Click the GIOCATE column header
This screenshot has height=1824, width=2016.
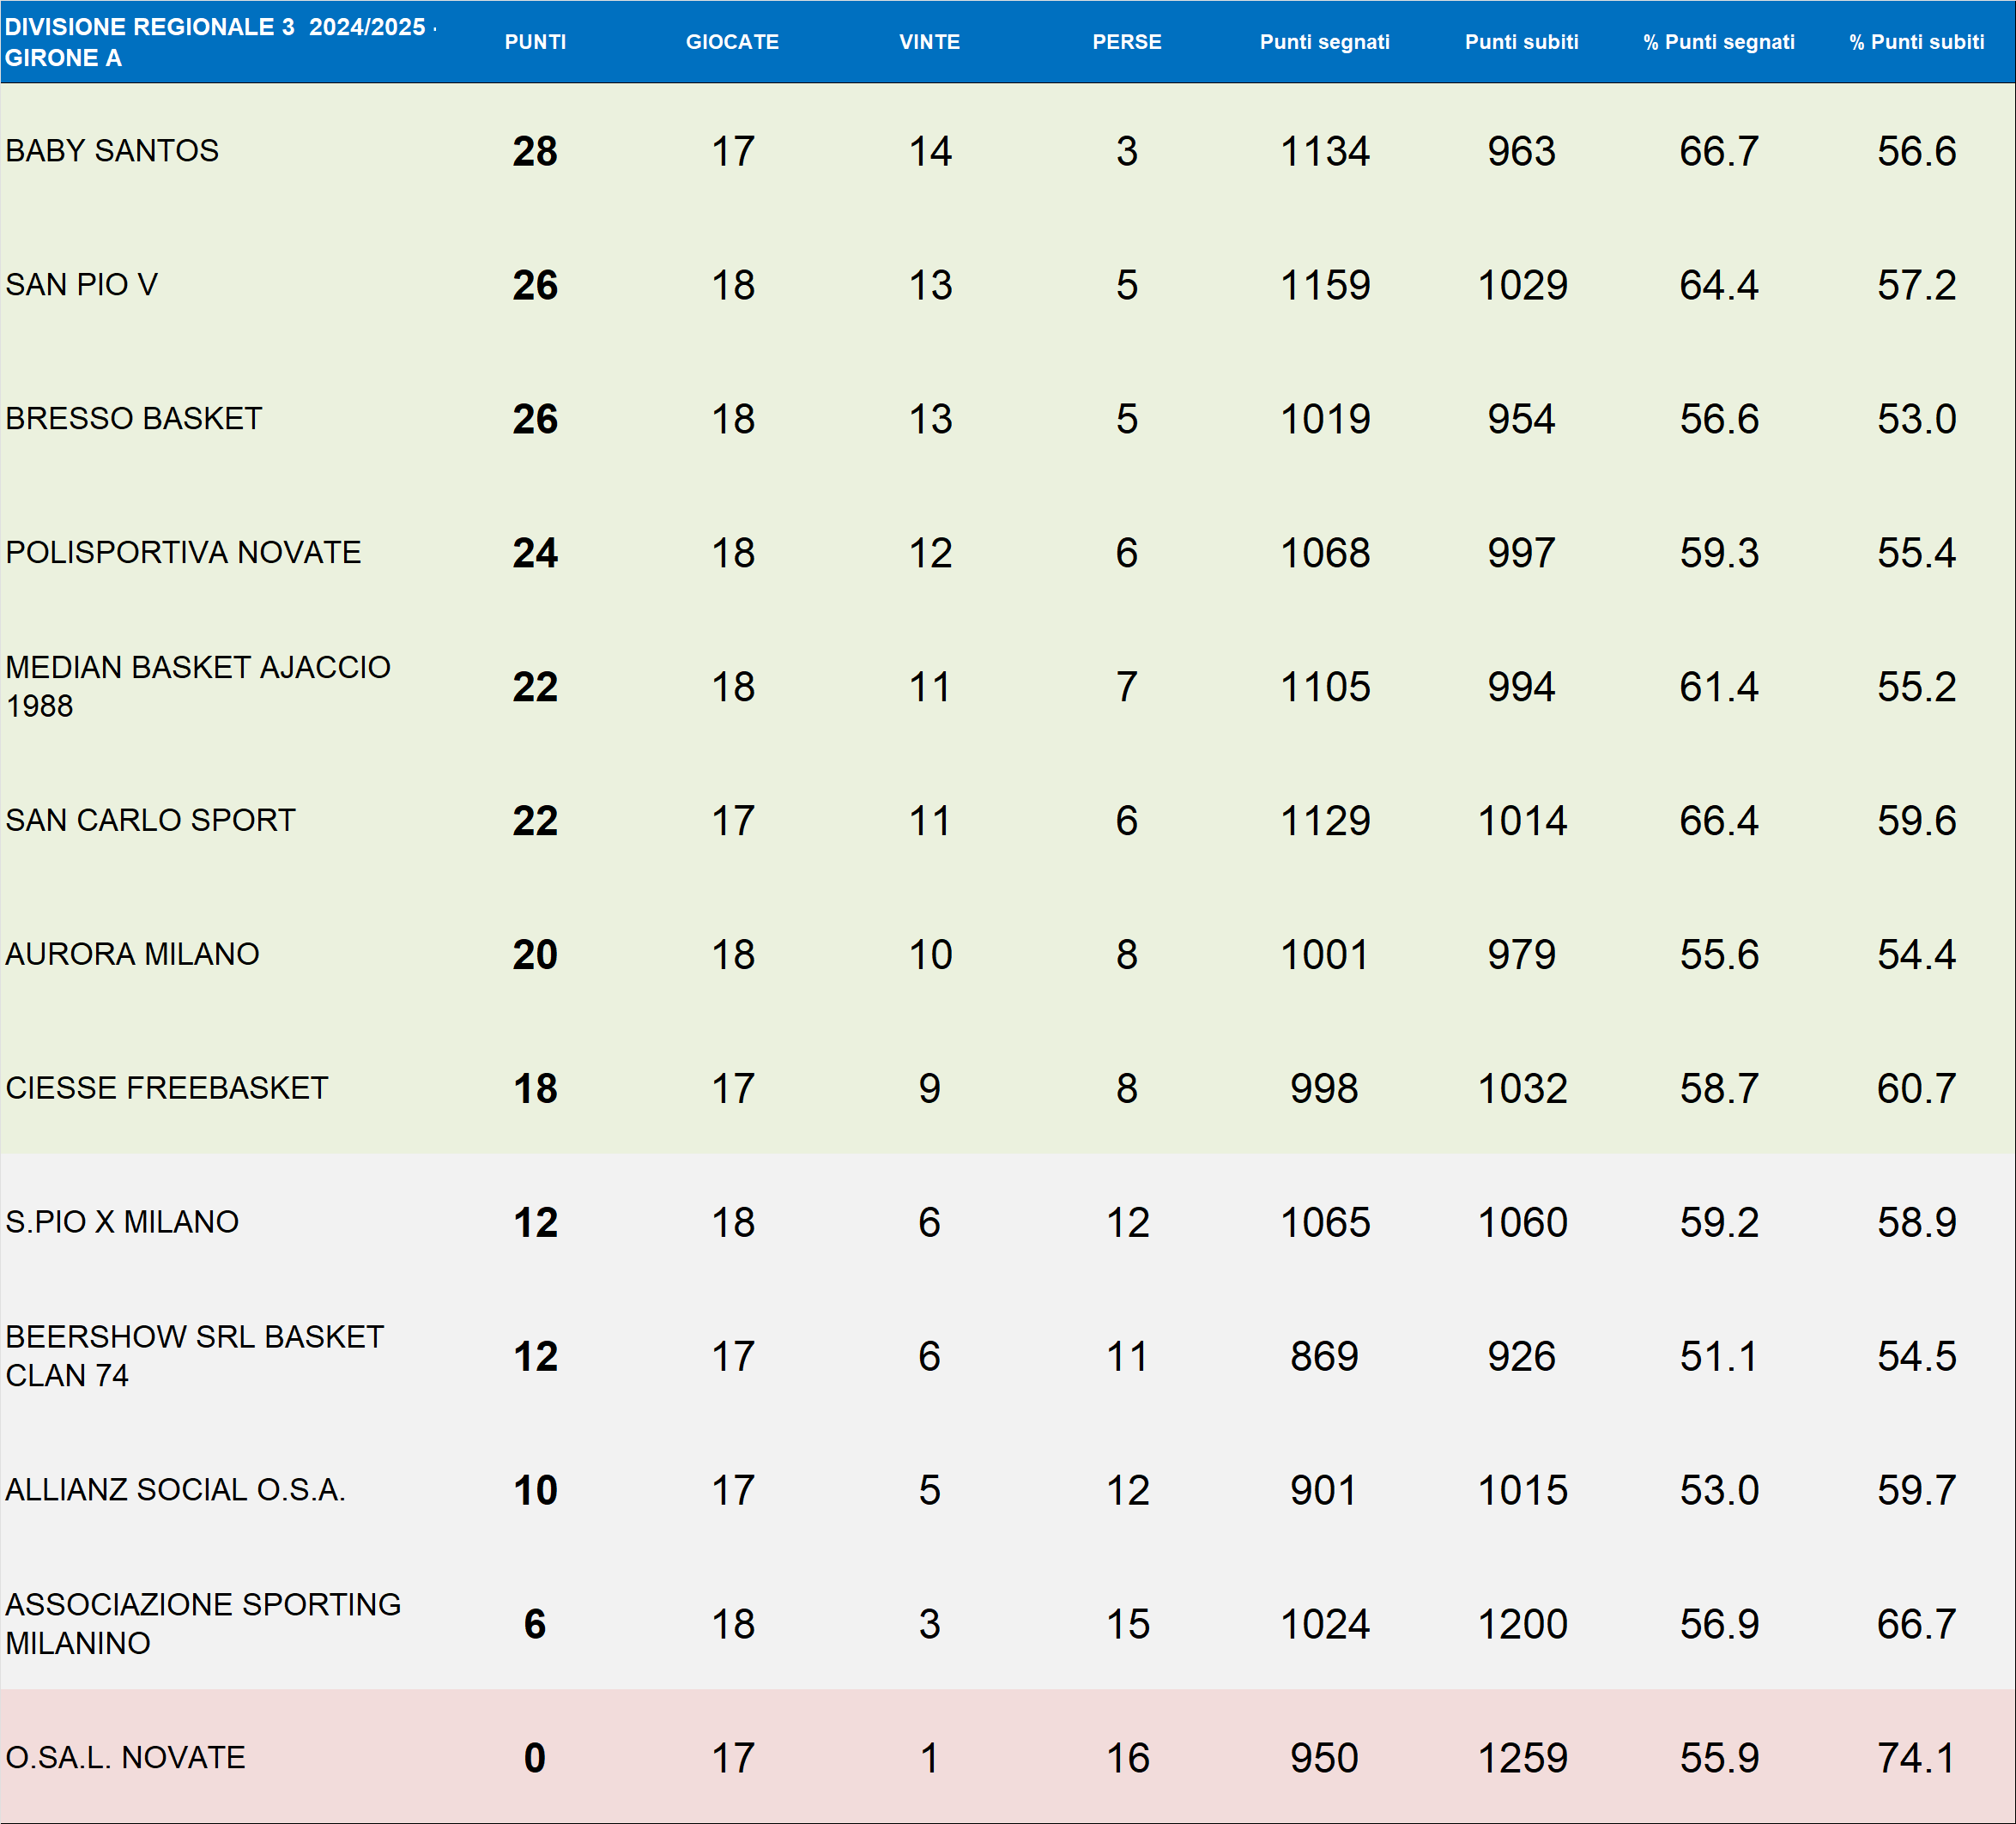pyautogui.click(x=732, y=42)
